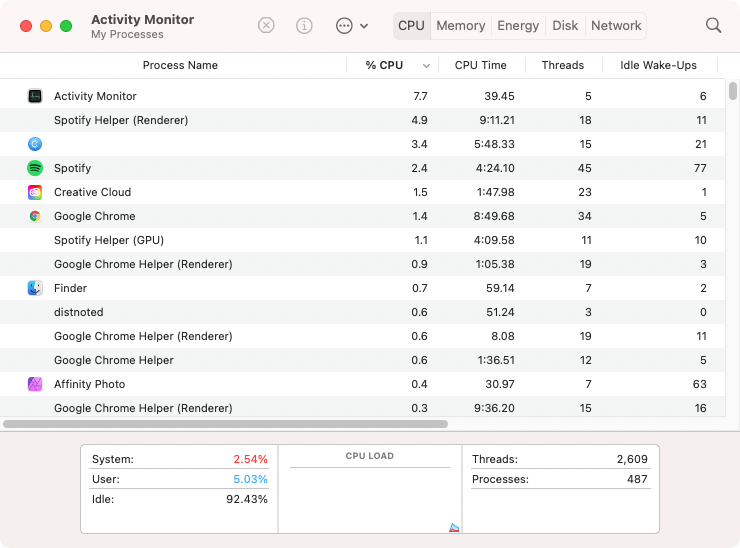Sort by % CPU column header

(x=384, y=65)
